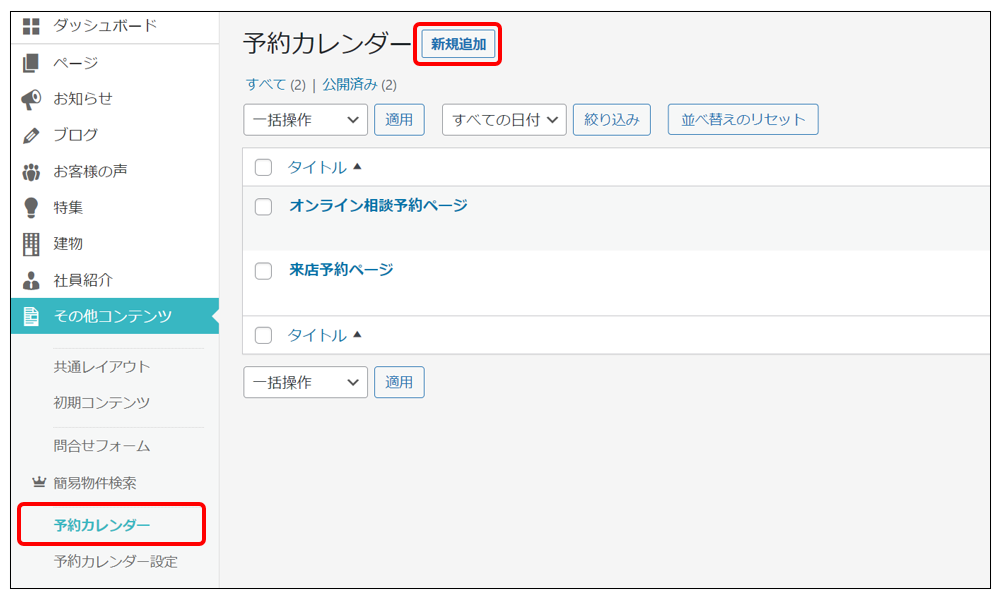Open the bottom 一括操作 dropdown
998x598 pixels.
(305, 382)
